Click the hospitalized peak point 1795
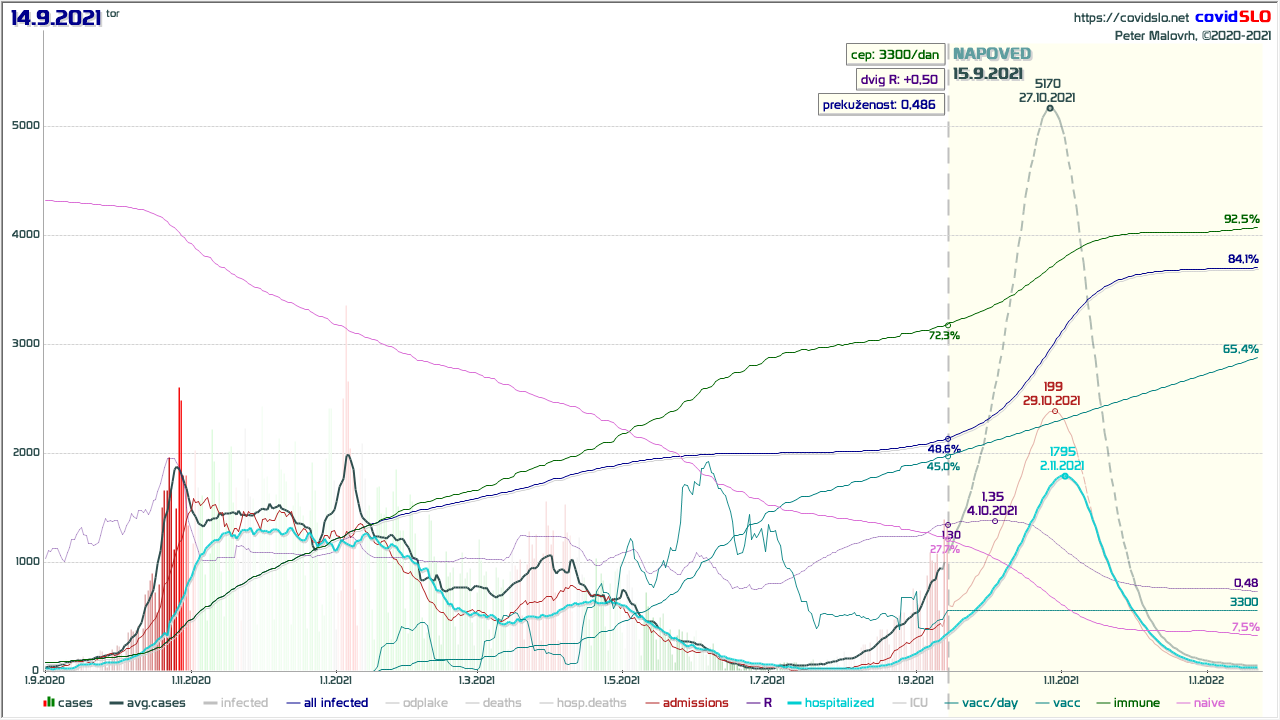 point(1064,476)
